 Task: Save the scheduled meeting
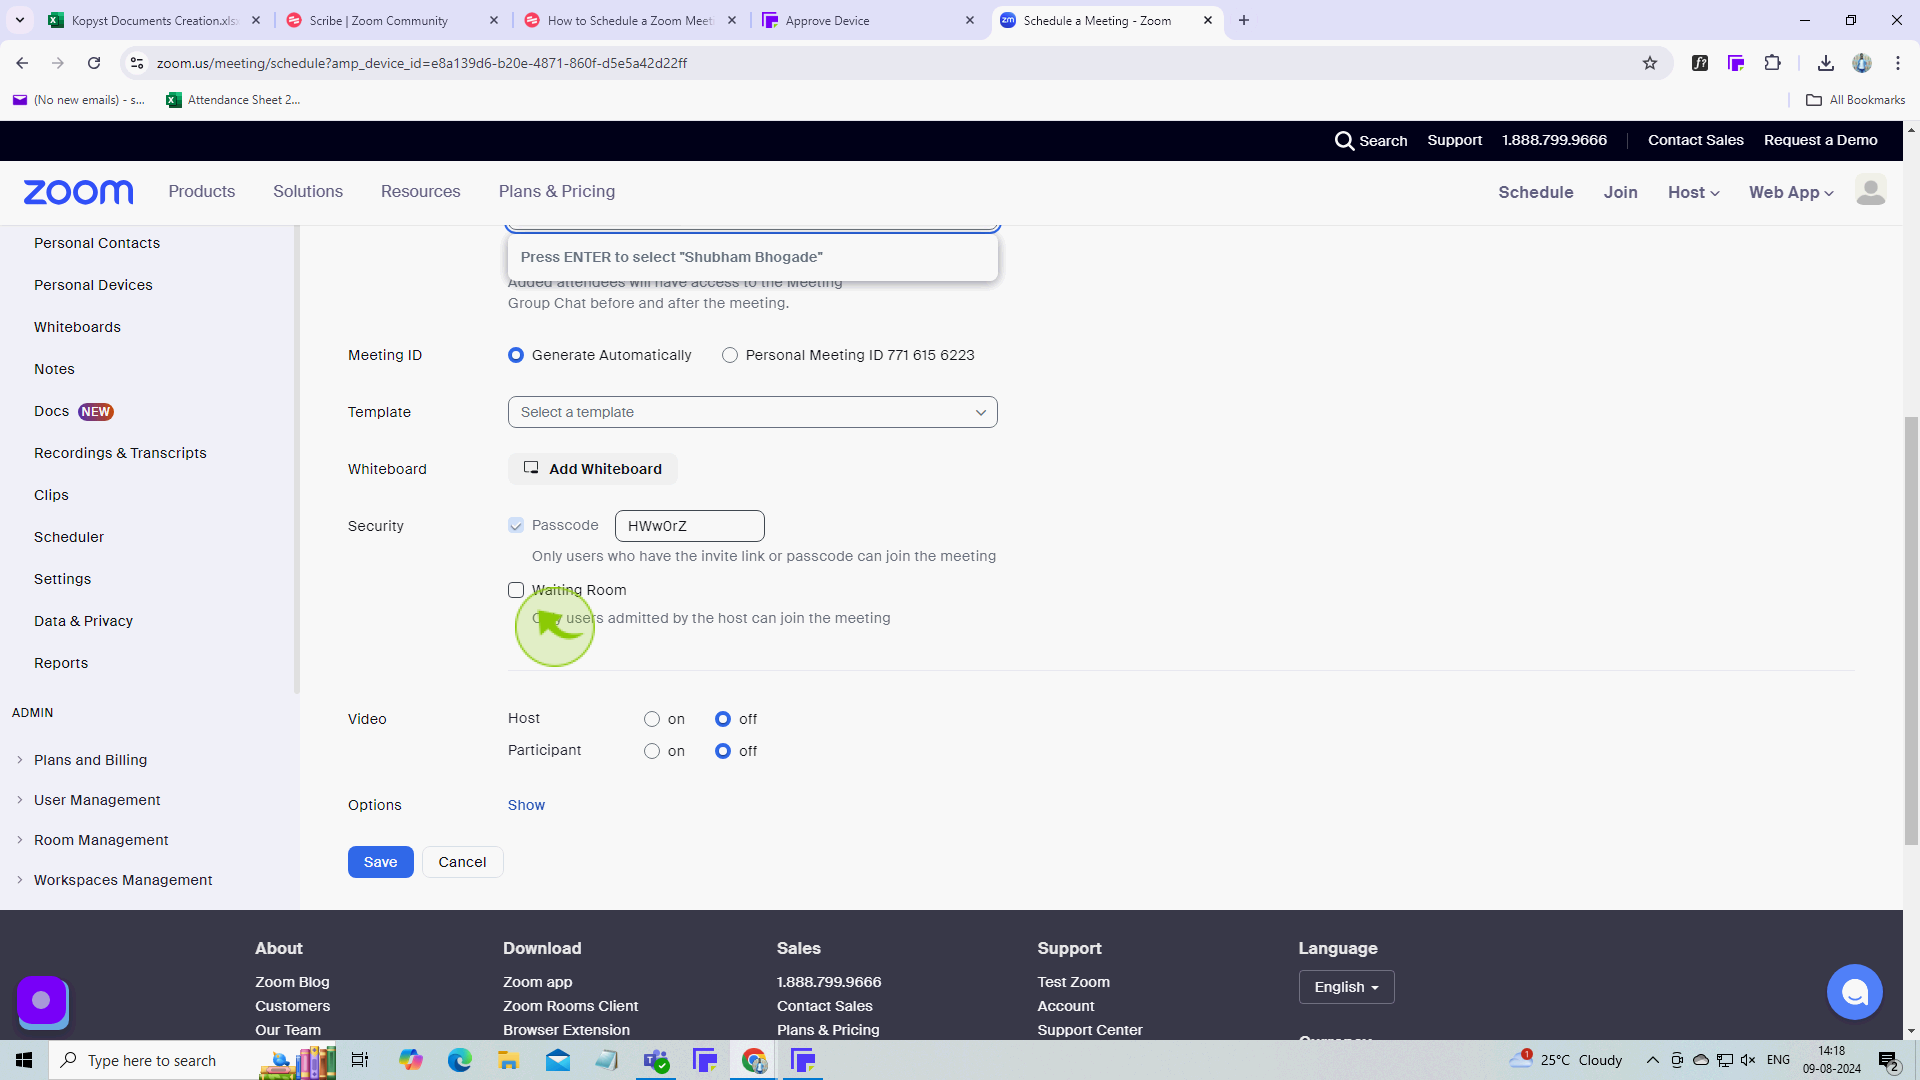point(380,862)
